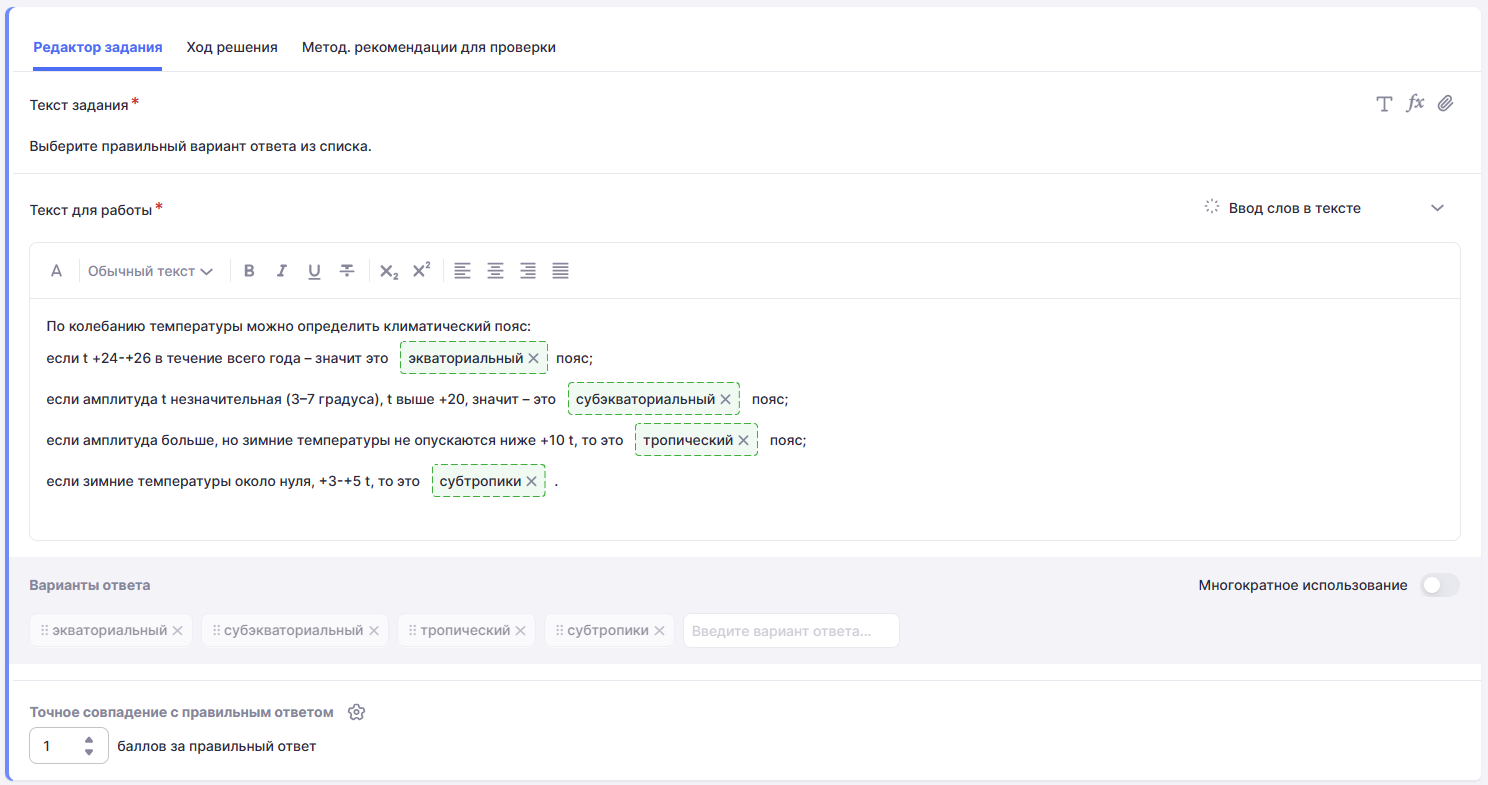Apply subscript formatting

pos(389,271)
